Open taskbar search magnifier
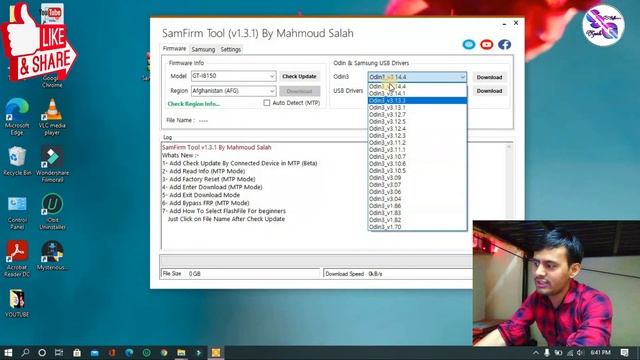 25,353
